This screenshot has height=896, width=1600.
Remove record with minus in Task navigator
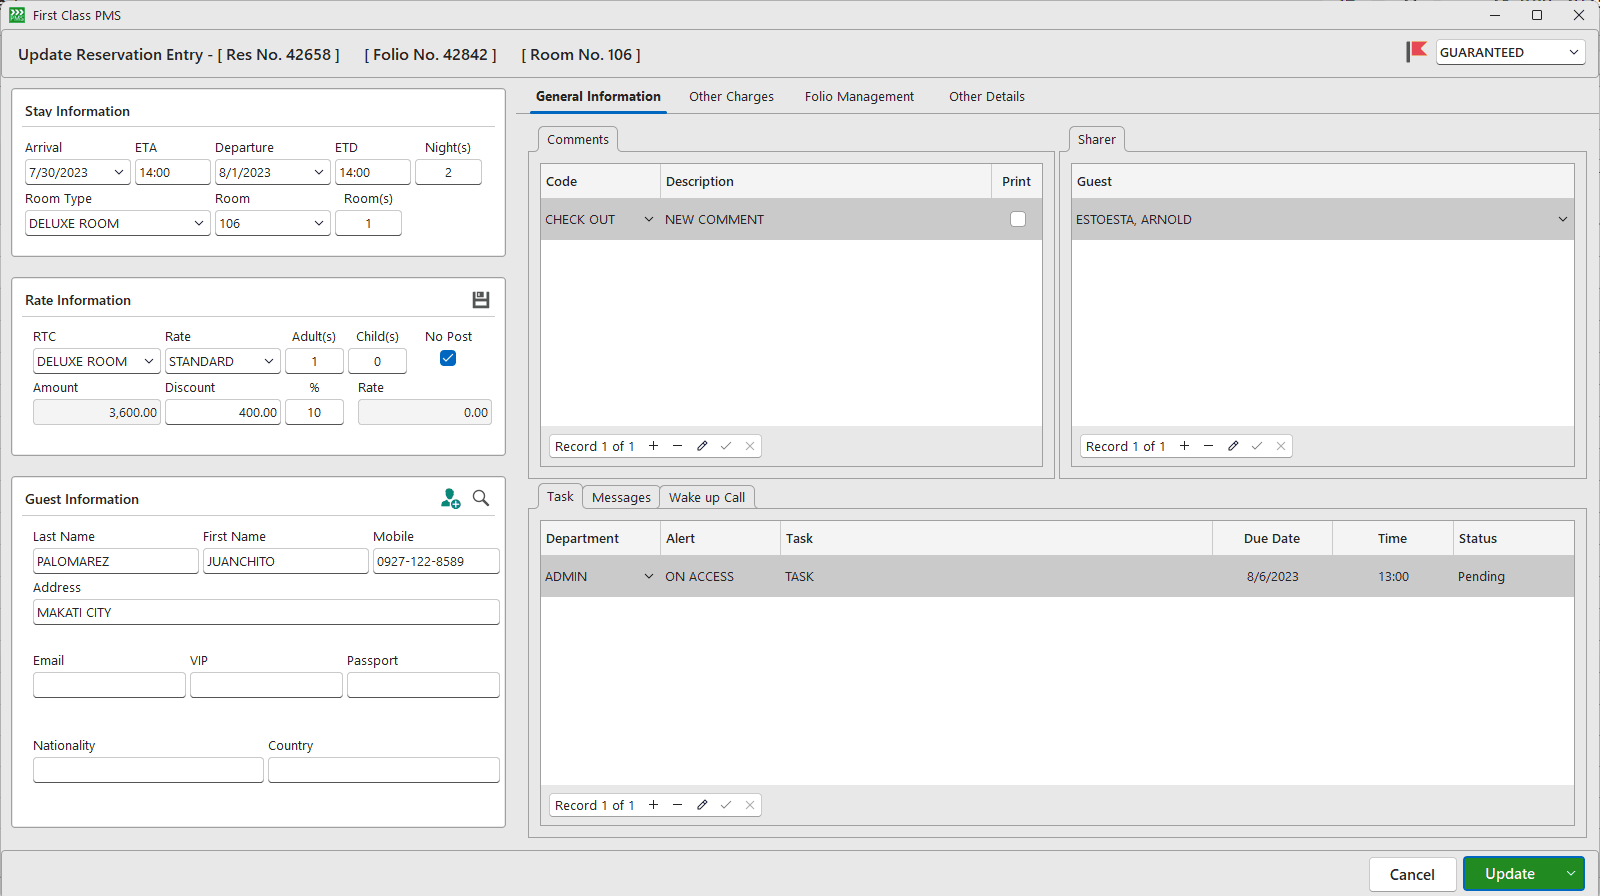click(x=678, y=805)
